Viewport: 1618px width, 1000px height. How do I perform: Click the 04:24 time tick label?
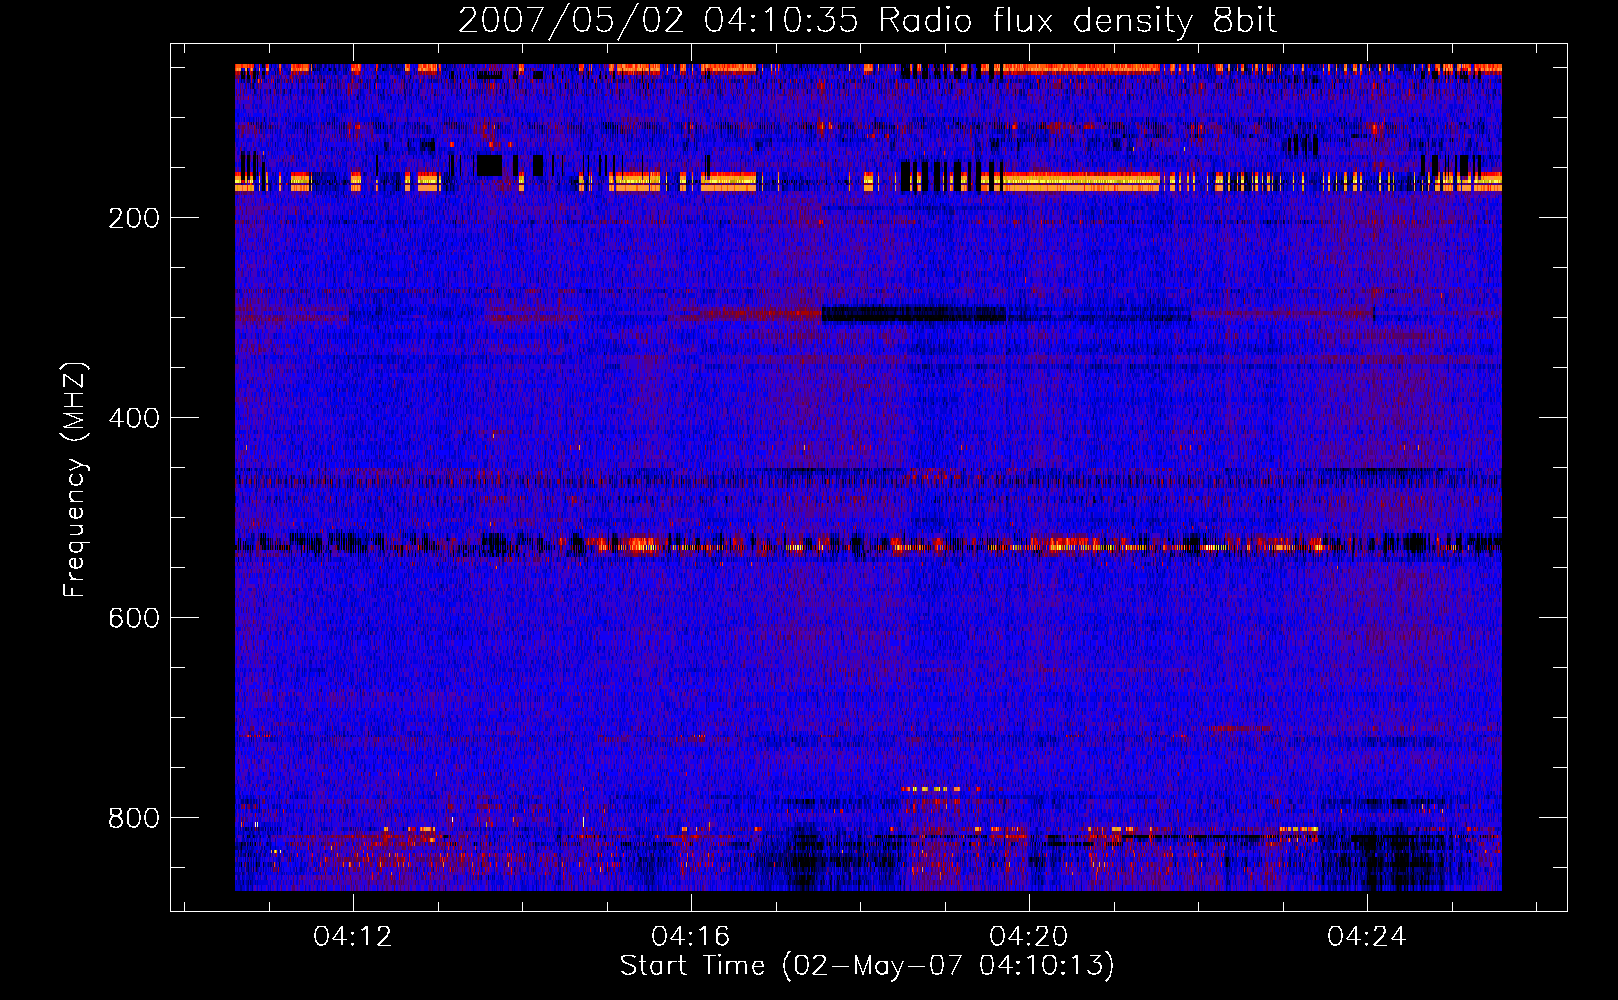tap(1367, 937)
